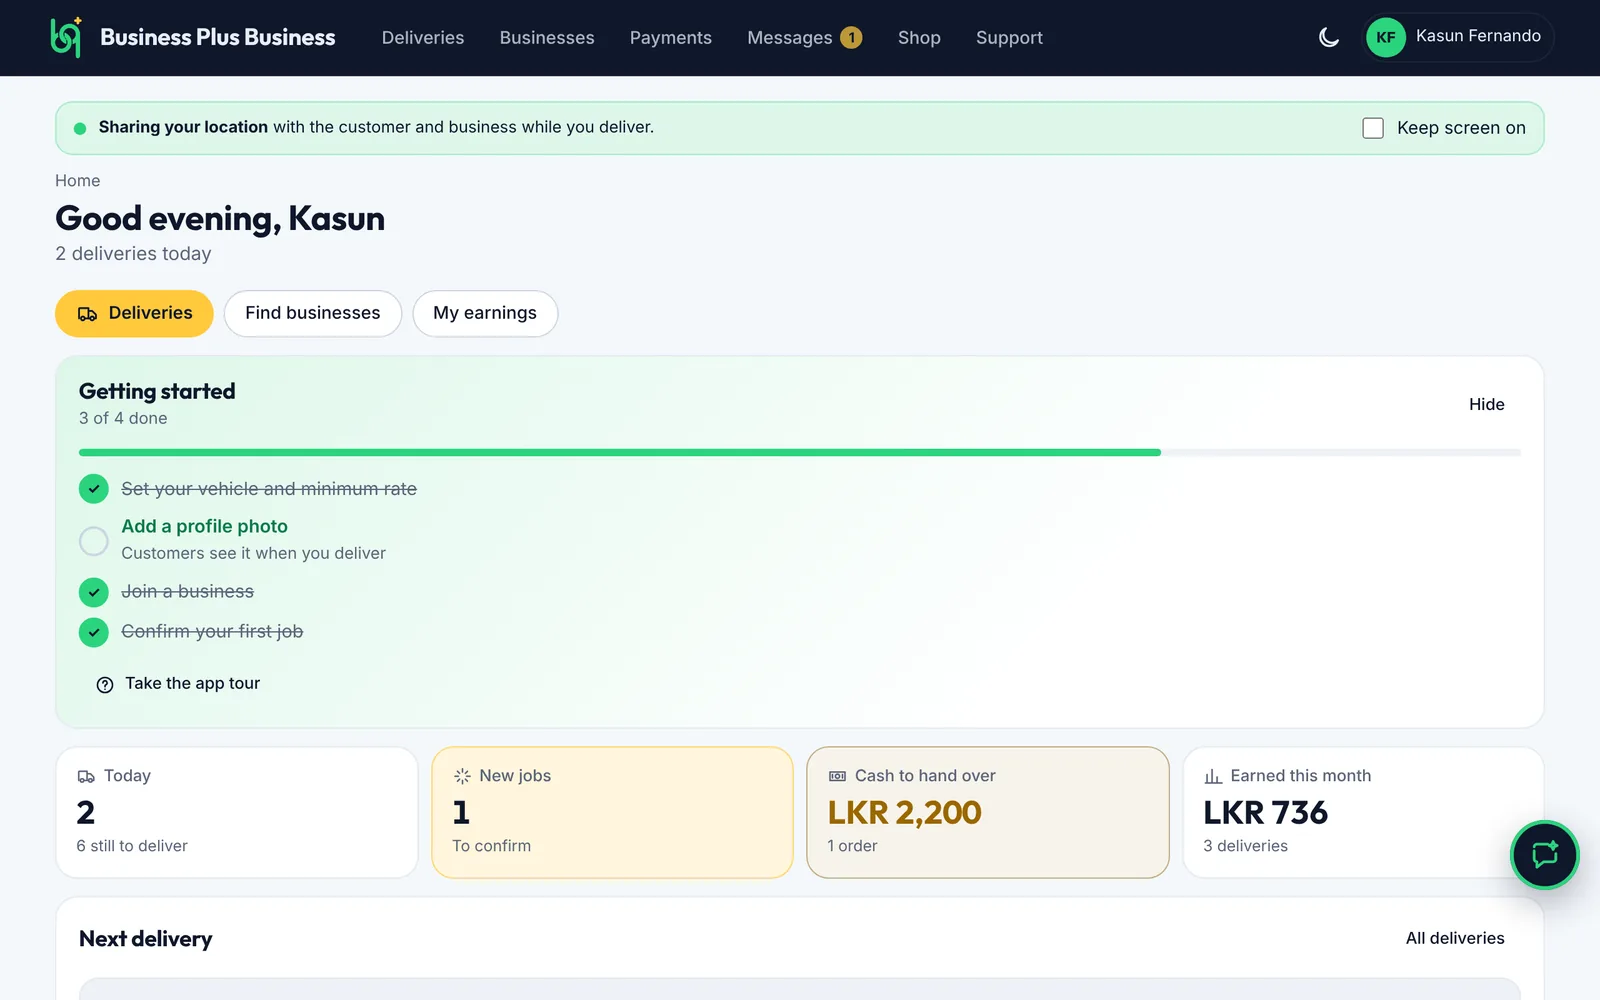Image resolution: width=1600 pixels, height=1000 pixels.
Task: Click the help icon beside Take the app tour
Action: [x=105, y=684]
